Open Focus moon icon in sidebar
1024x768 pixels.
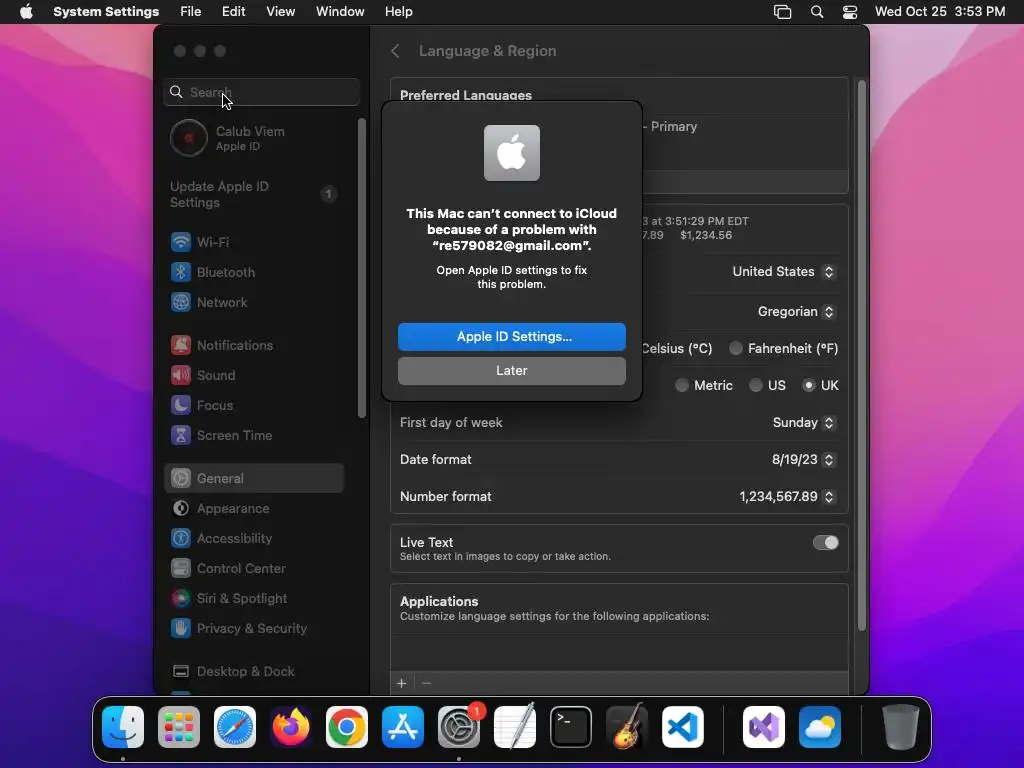click(181, 406)
